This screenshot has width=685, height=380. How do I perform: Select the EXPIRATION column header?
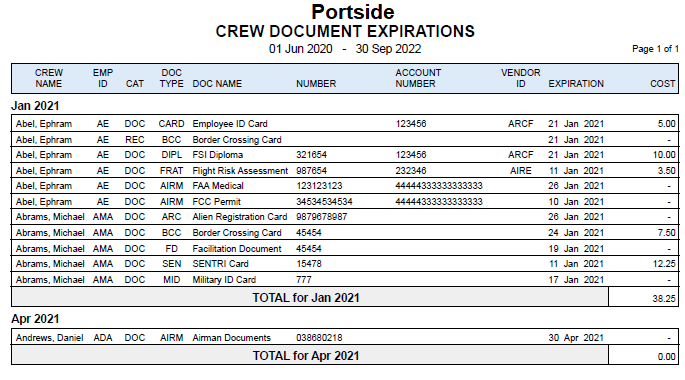576,83
